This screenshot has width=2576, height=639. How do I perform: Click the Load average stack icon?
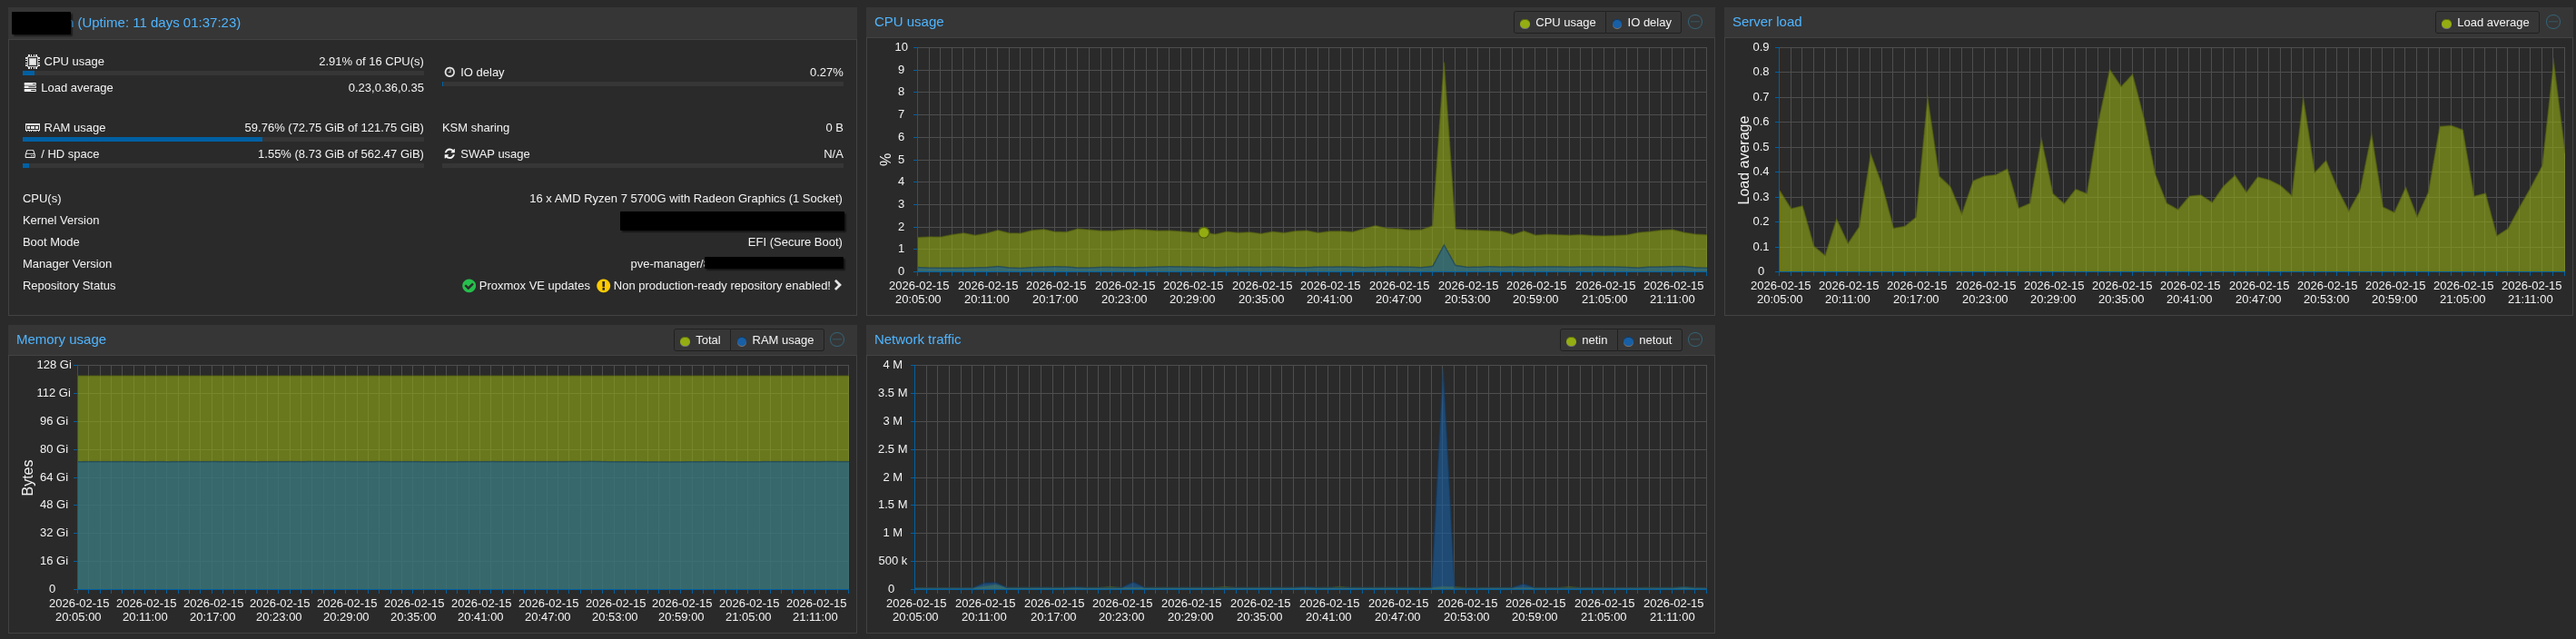coord(30,88)
